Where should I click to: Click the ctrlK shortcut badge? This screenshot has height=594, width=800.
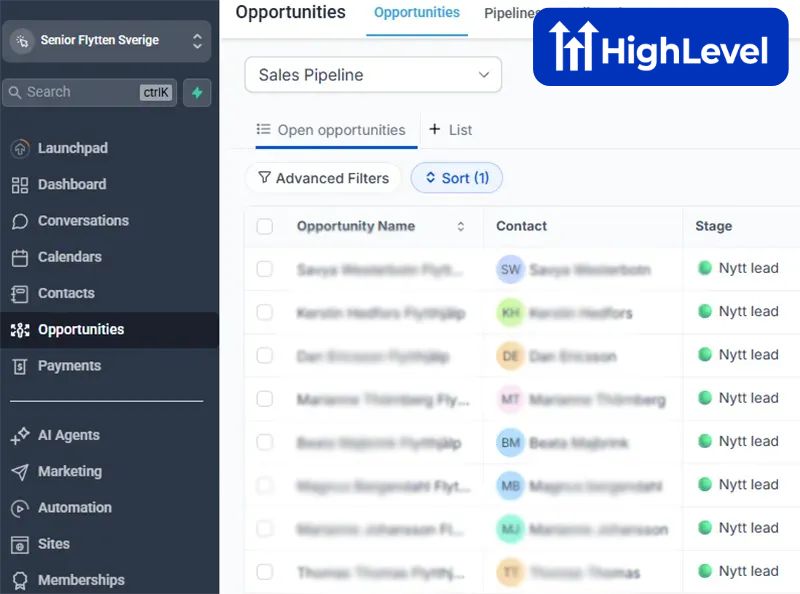(156, 92)
